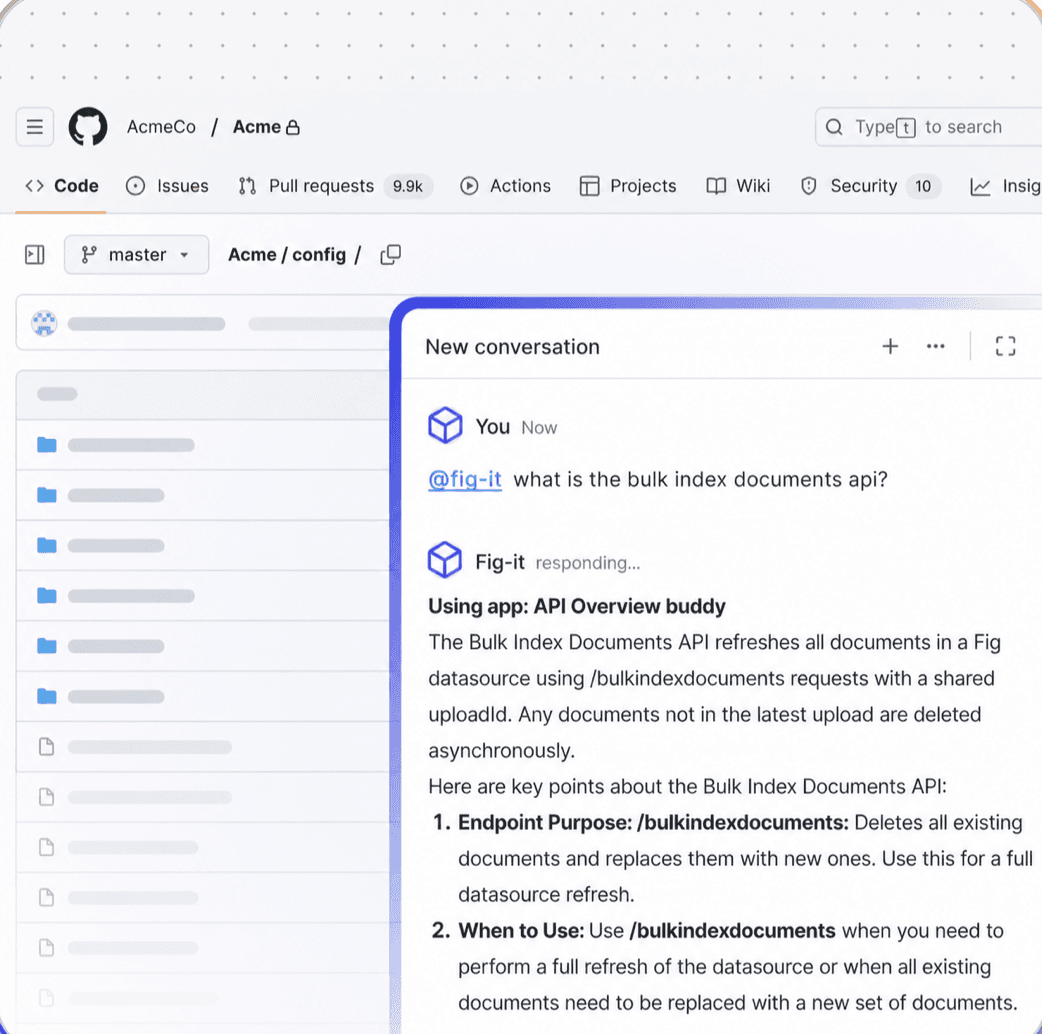Click the You user cube avatar
Image resolution: width=1042 pixels, height=1034 pixels.
pos(445,425)
